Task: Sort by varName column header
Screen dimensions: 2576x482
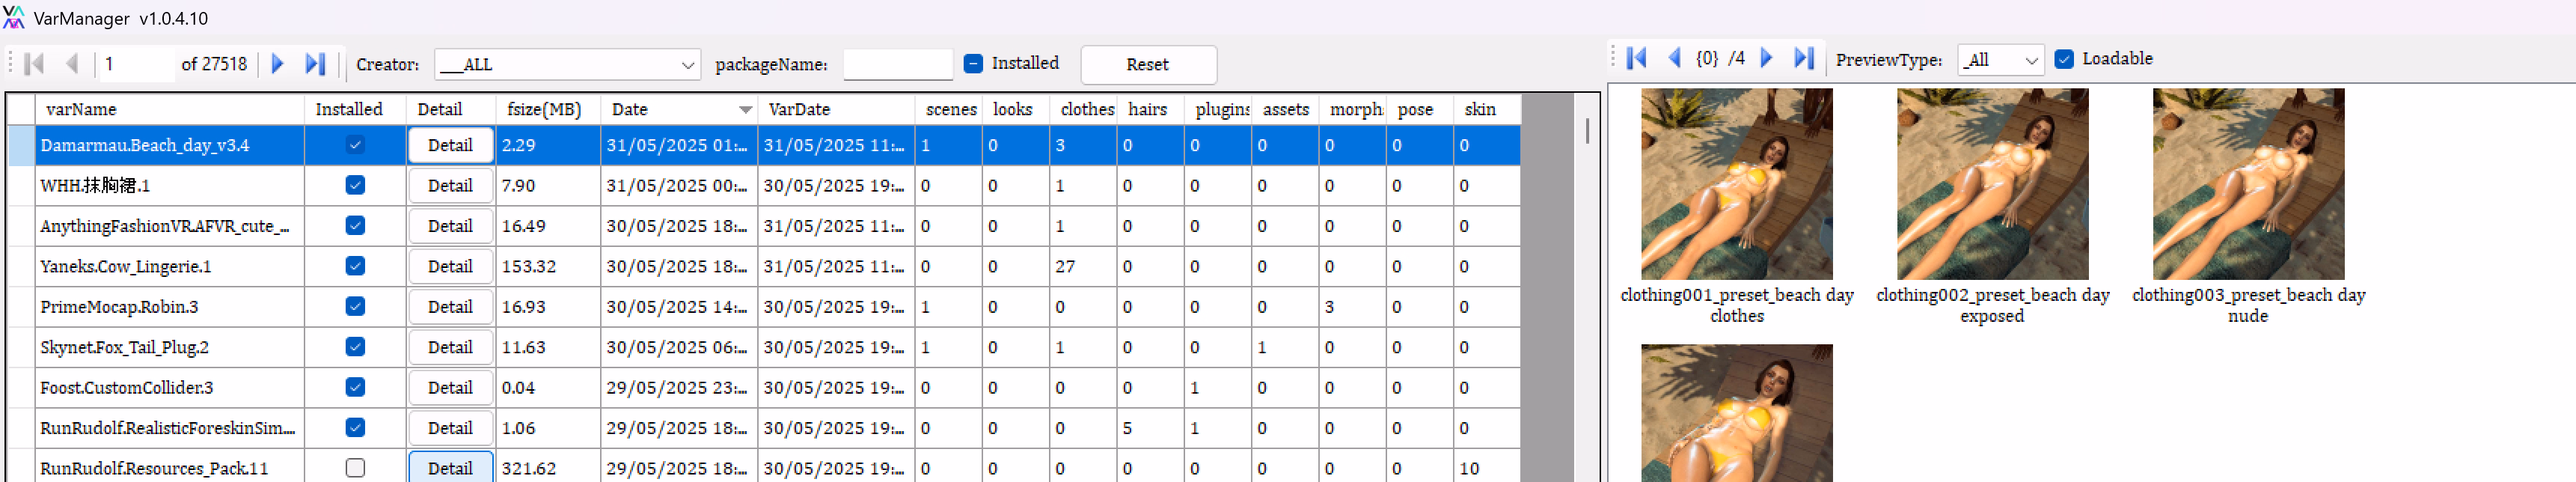Action: (x=170, y=109)
